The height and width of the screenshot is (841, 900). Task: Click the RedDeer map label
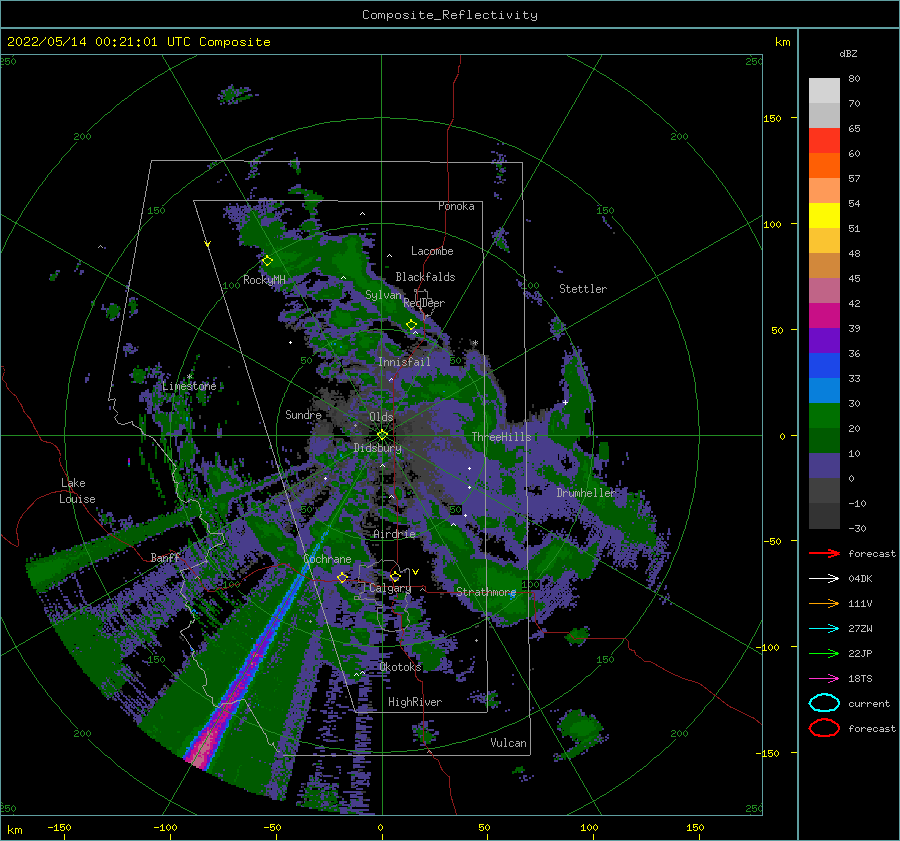point(424,303)
